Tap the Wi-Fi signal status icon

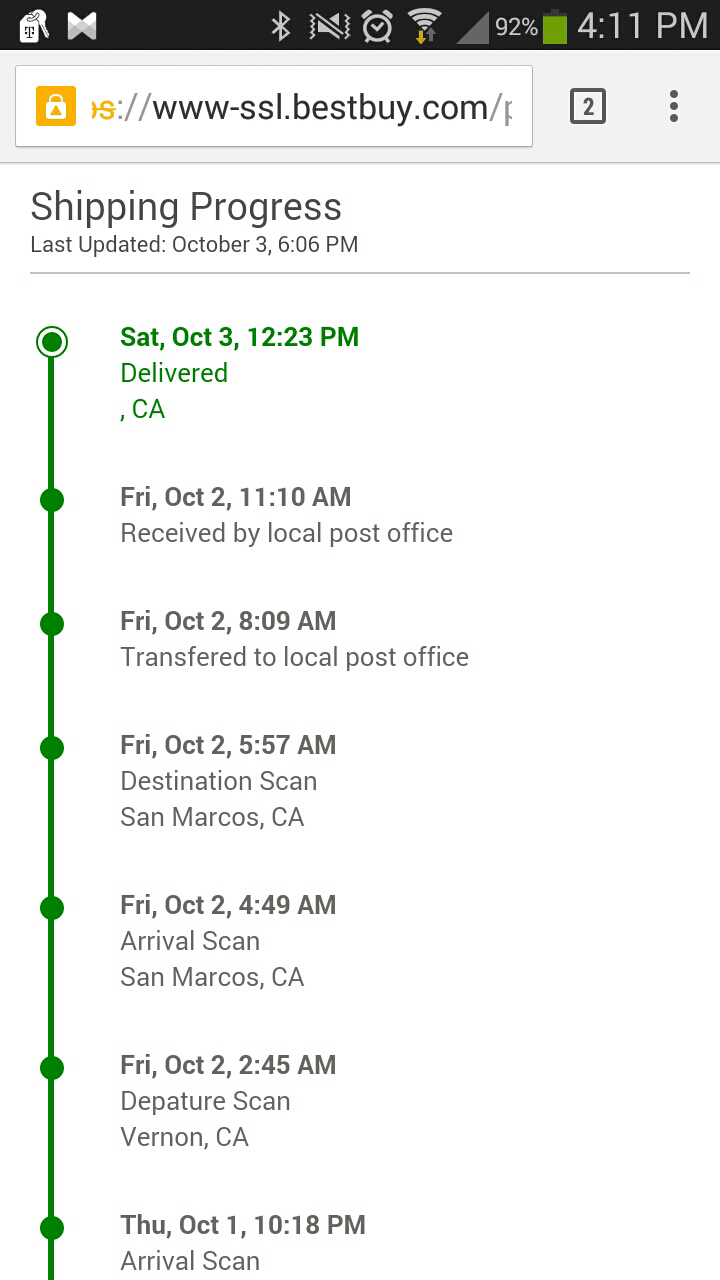[425, 26]
